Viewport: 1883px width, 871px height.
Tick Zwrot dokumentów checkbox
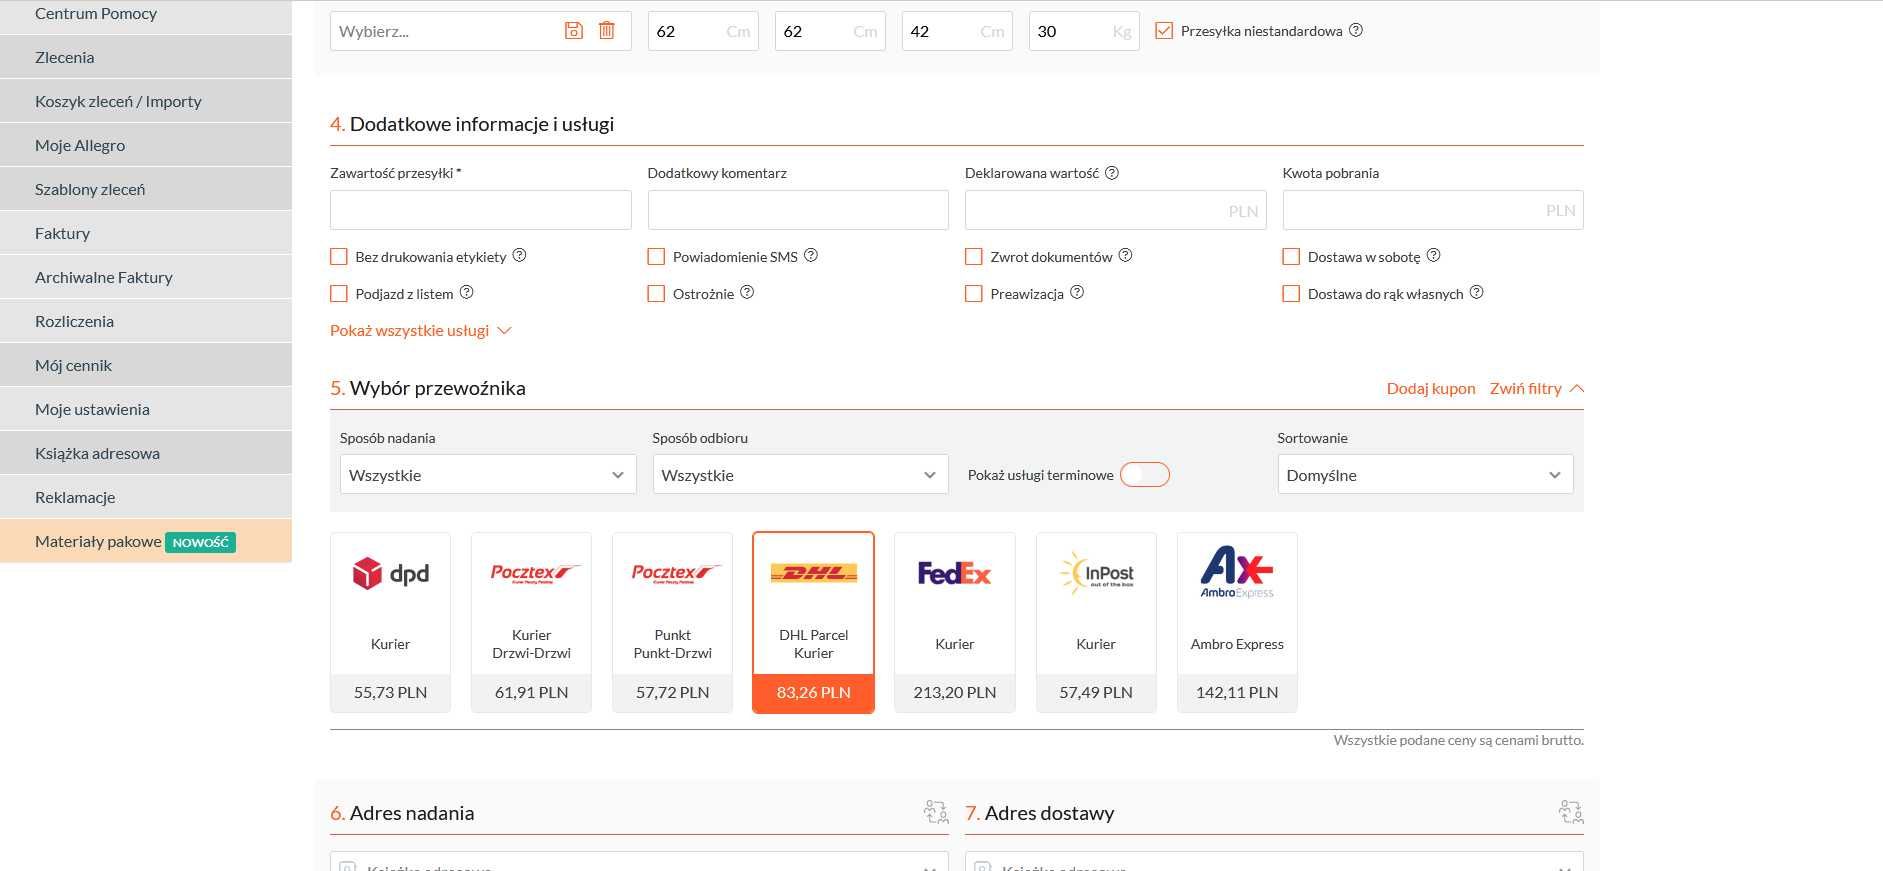[x=974, y=257]
